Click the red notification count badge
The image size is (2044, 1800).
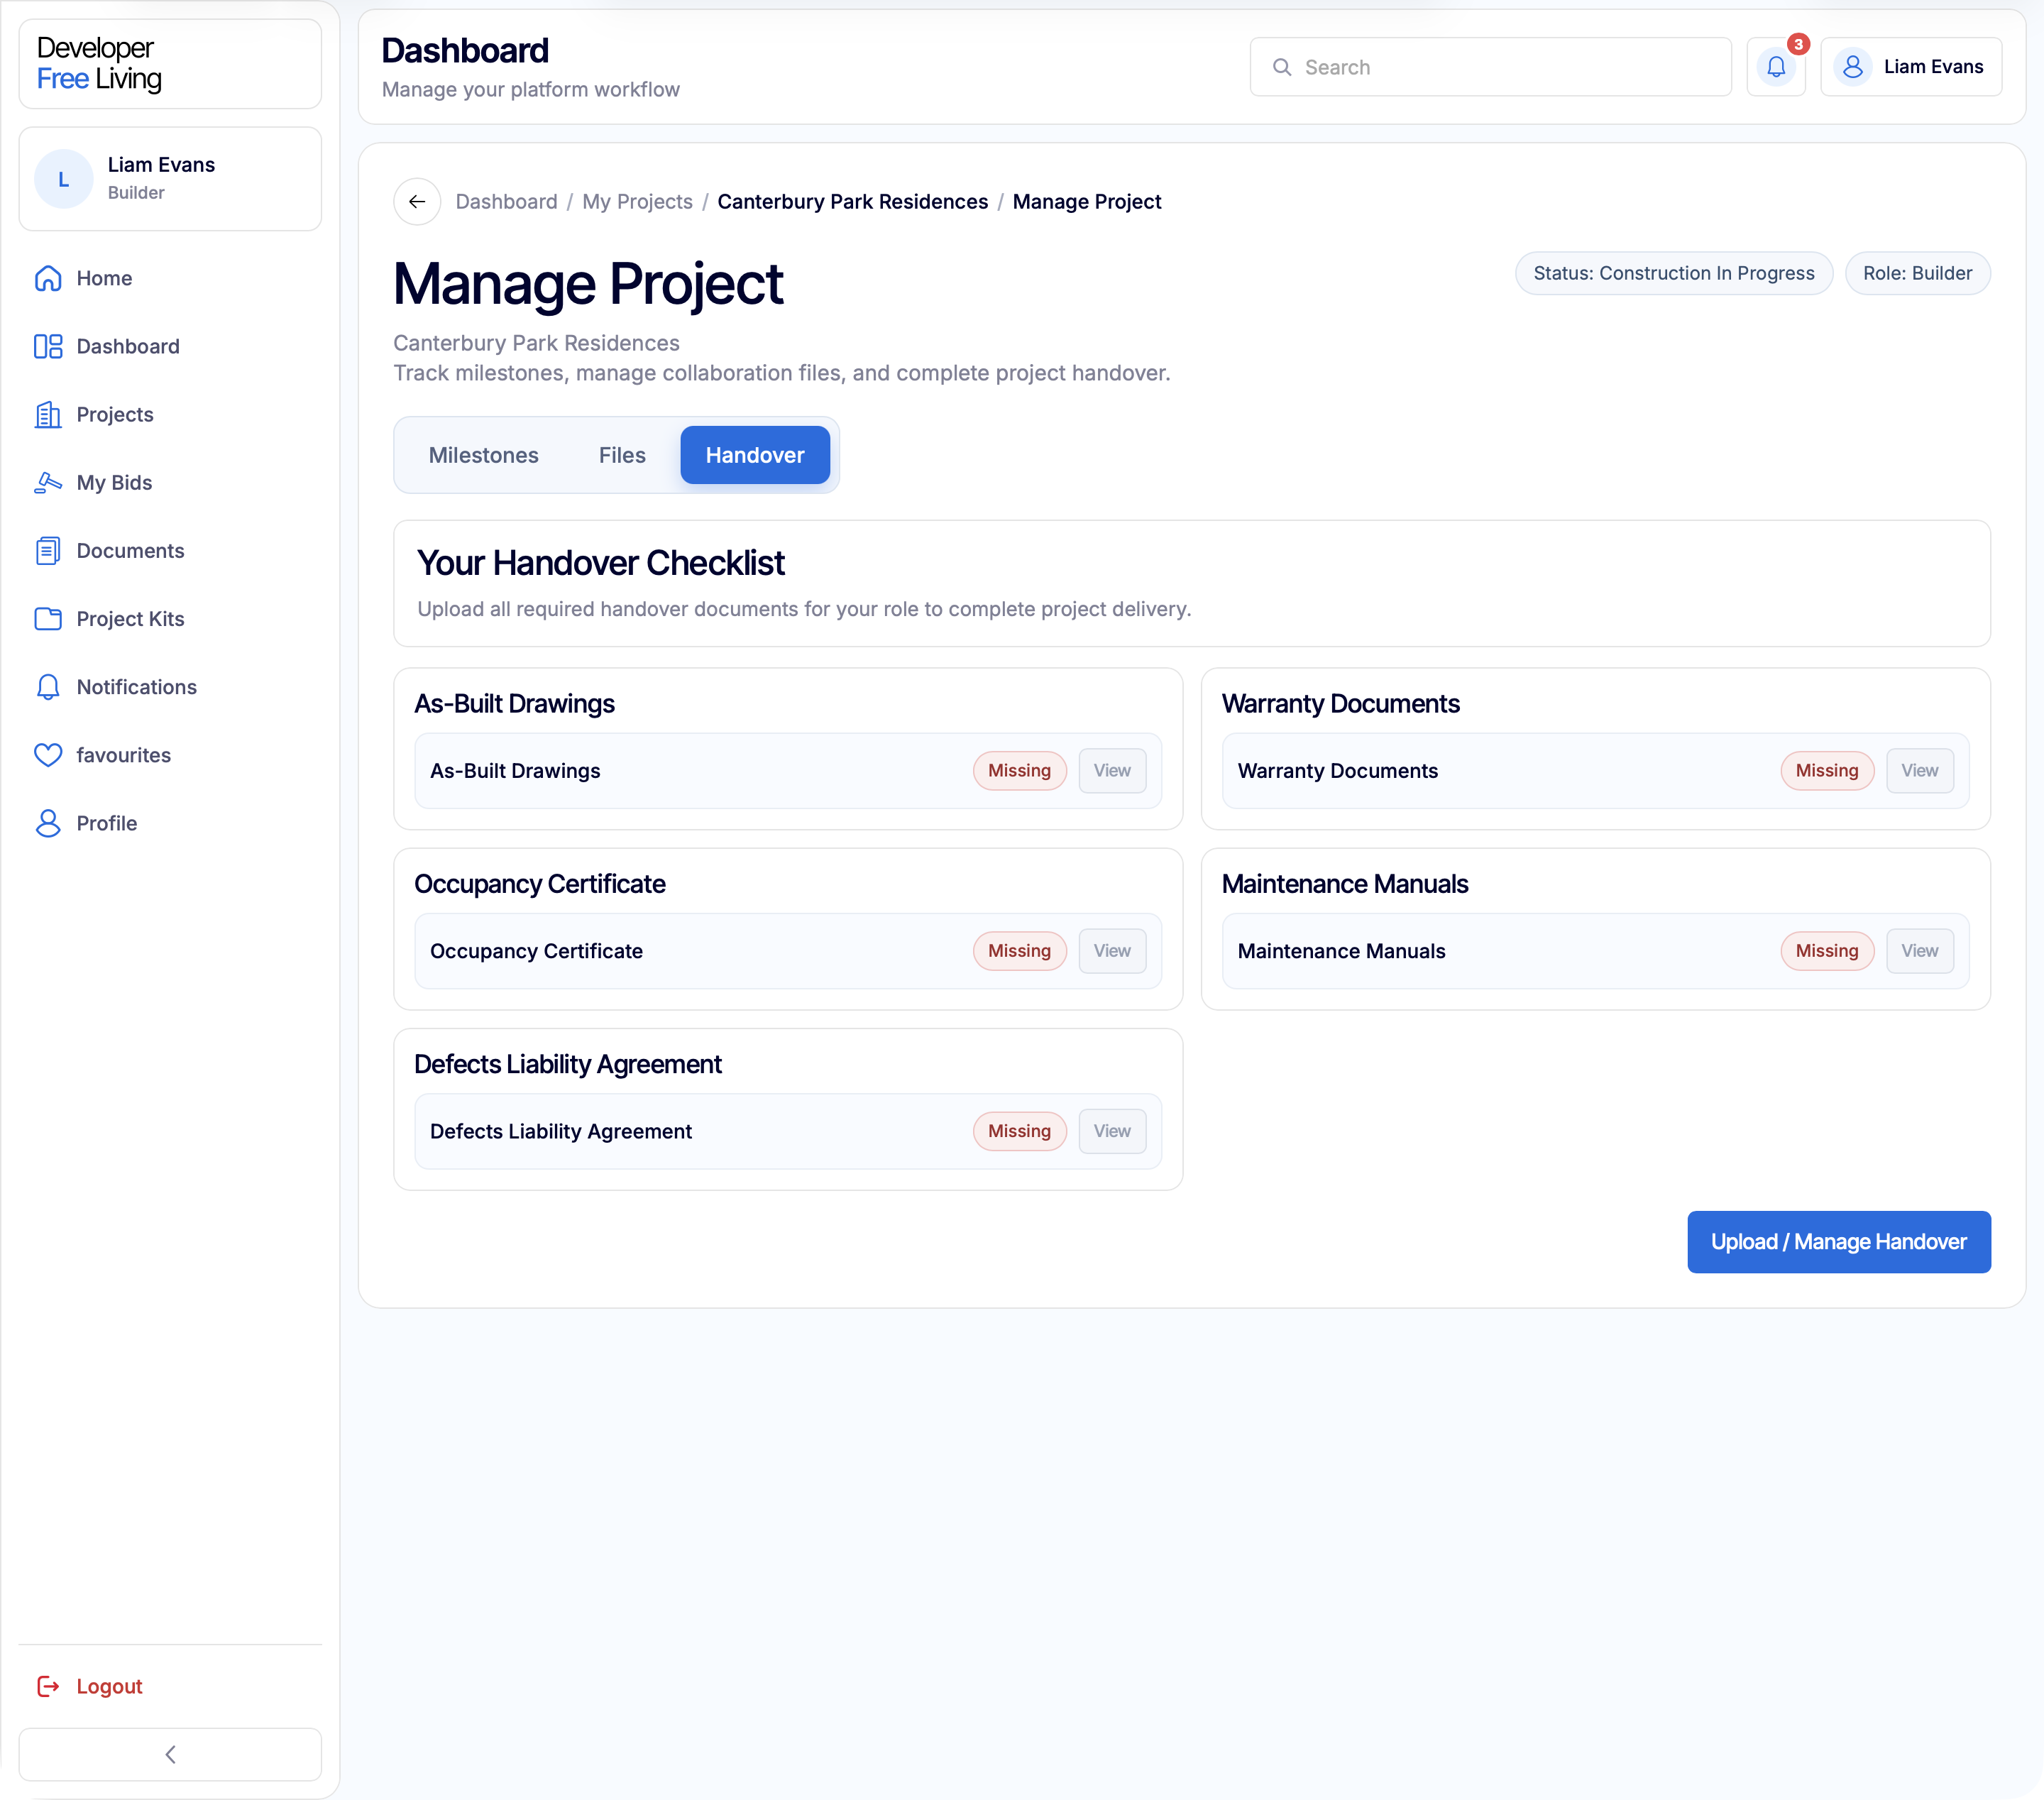pyautogui.click(x=1798, y=44)
